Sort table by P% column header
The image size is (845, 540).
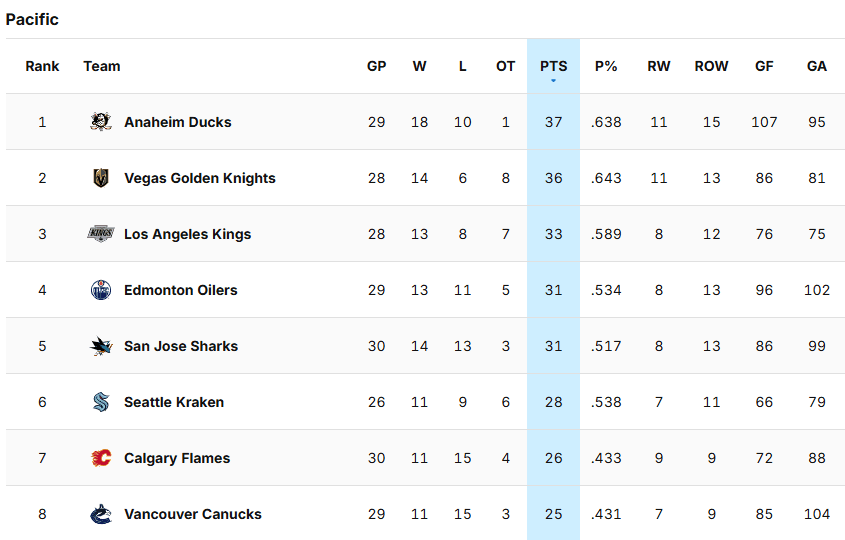[x=606, y=66]
